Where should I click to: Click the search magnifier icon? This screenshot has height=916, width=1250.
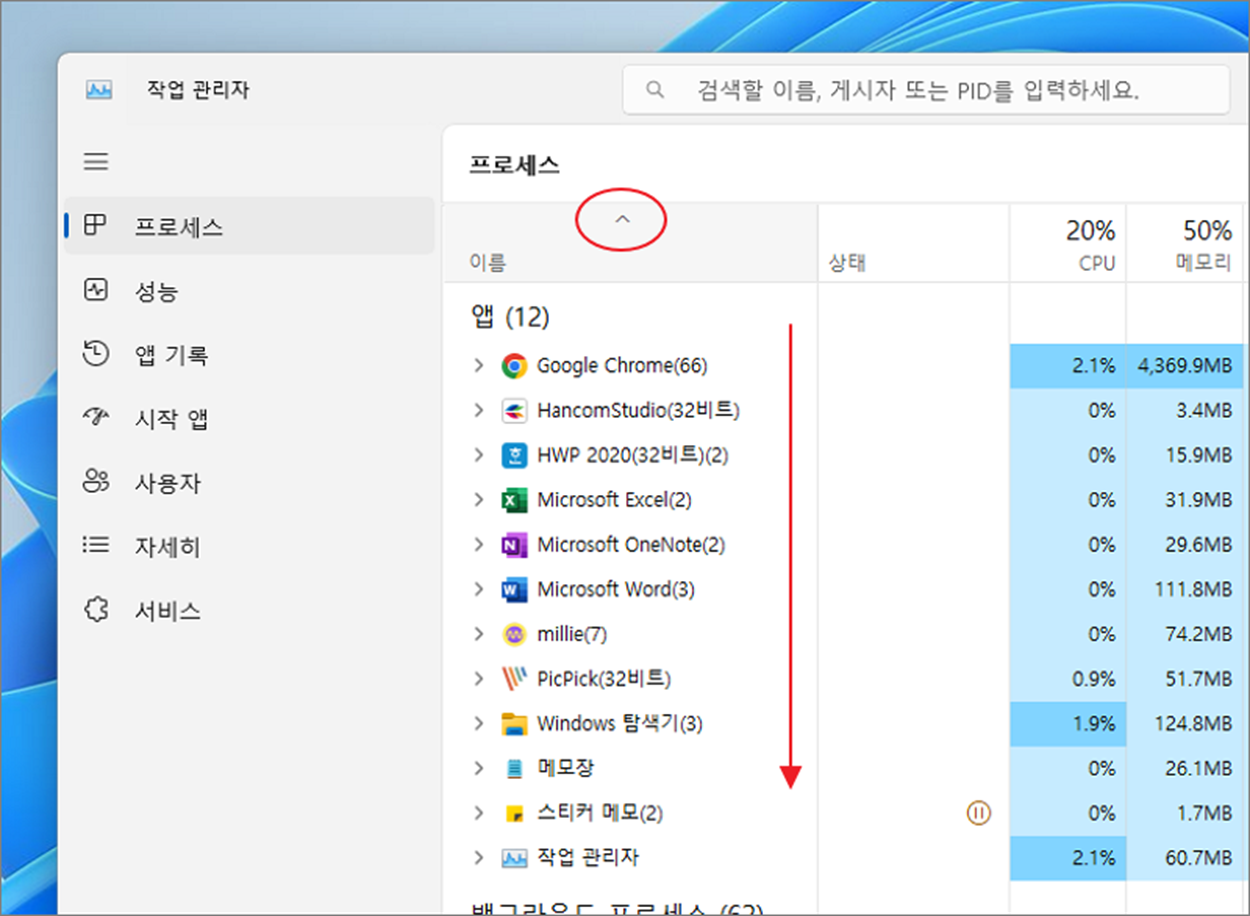pos(655,90)
